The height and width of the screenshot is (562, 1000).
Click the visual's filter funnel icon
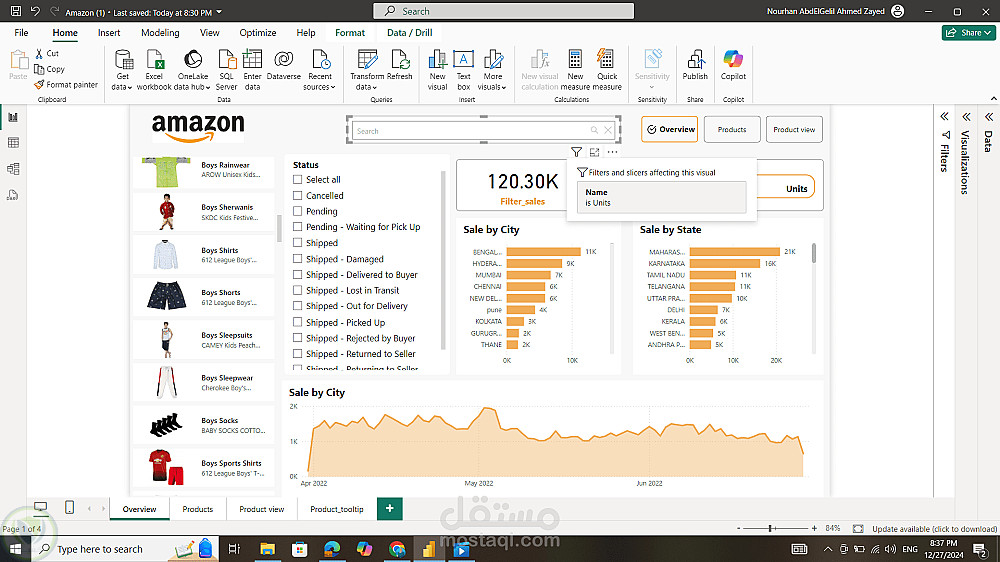(x=577, y=152)
